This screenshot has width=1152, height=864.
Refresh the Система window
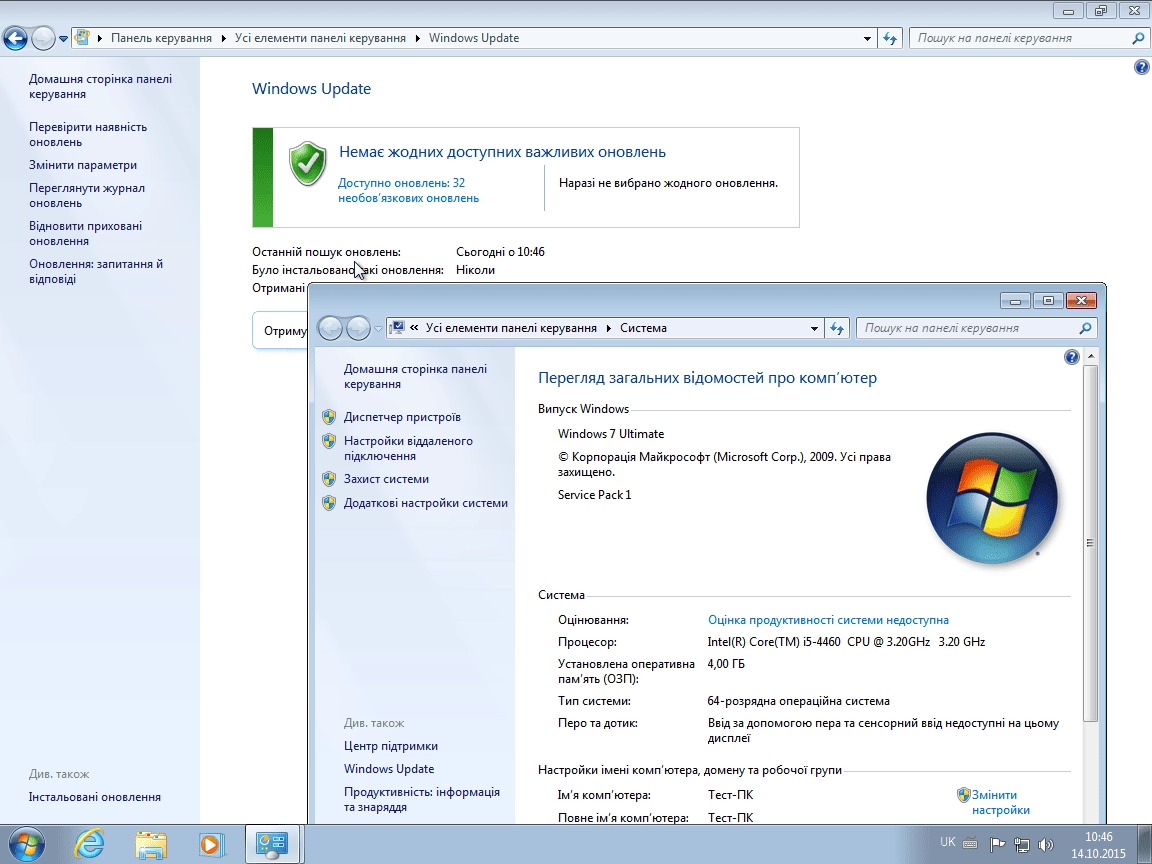coord(837,328)
